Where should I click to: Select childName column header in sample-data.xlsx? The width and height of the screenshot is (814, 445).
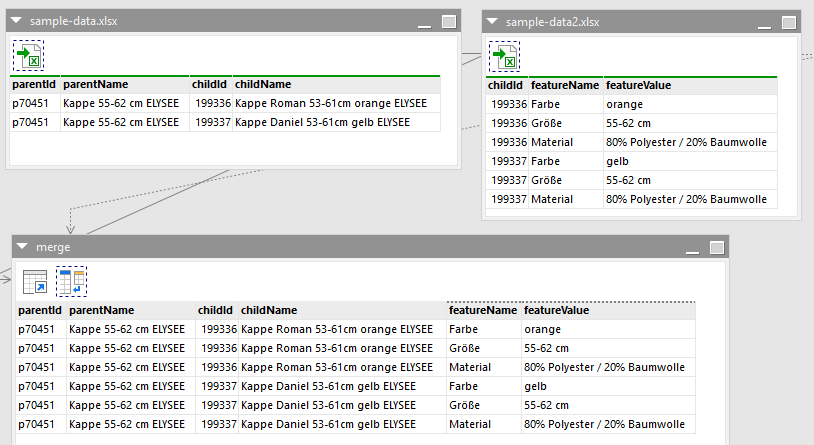click(x=336, y=85)
